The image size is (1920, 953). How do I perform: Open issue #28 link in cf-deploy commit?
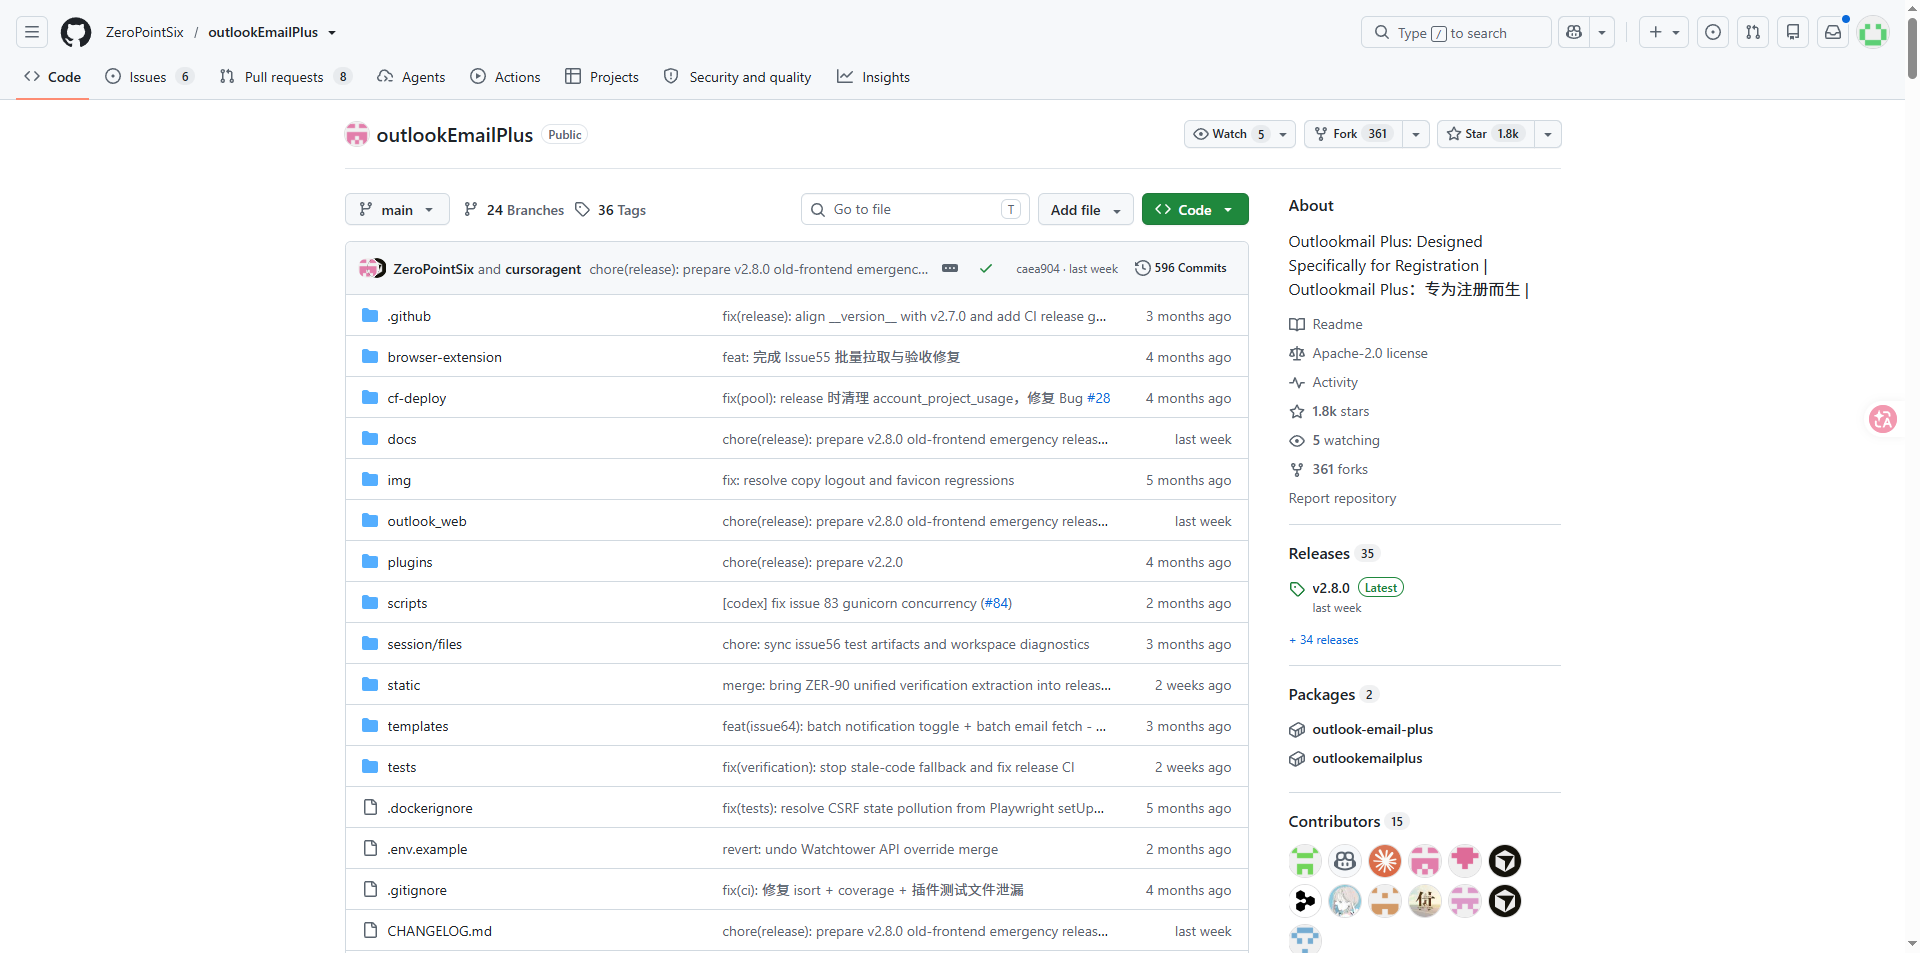click(1098, 398)
